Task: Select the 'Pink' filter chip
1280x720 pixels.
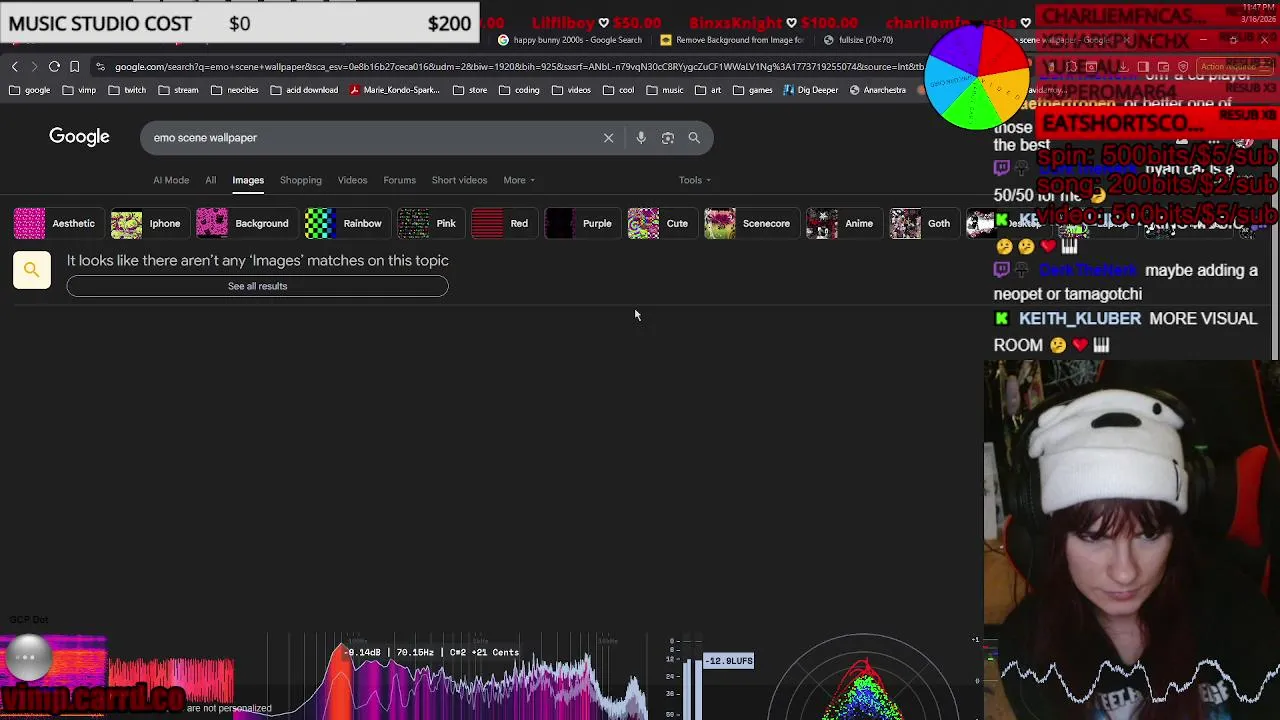Action: pos(429,223)
